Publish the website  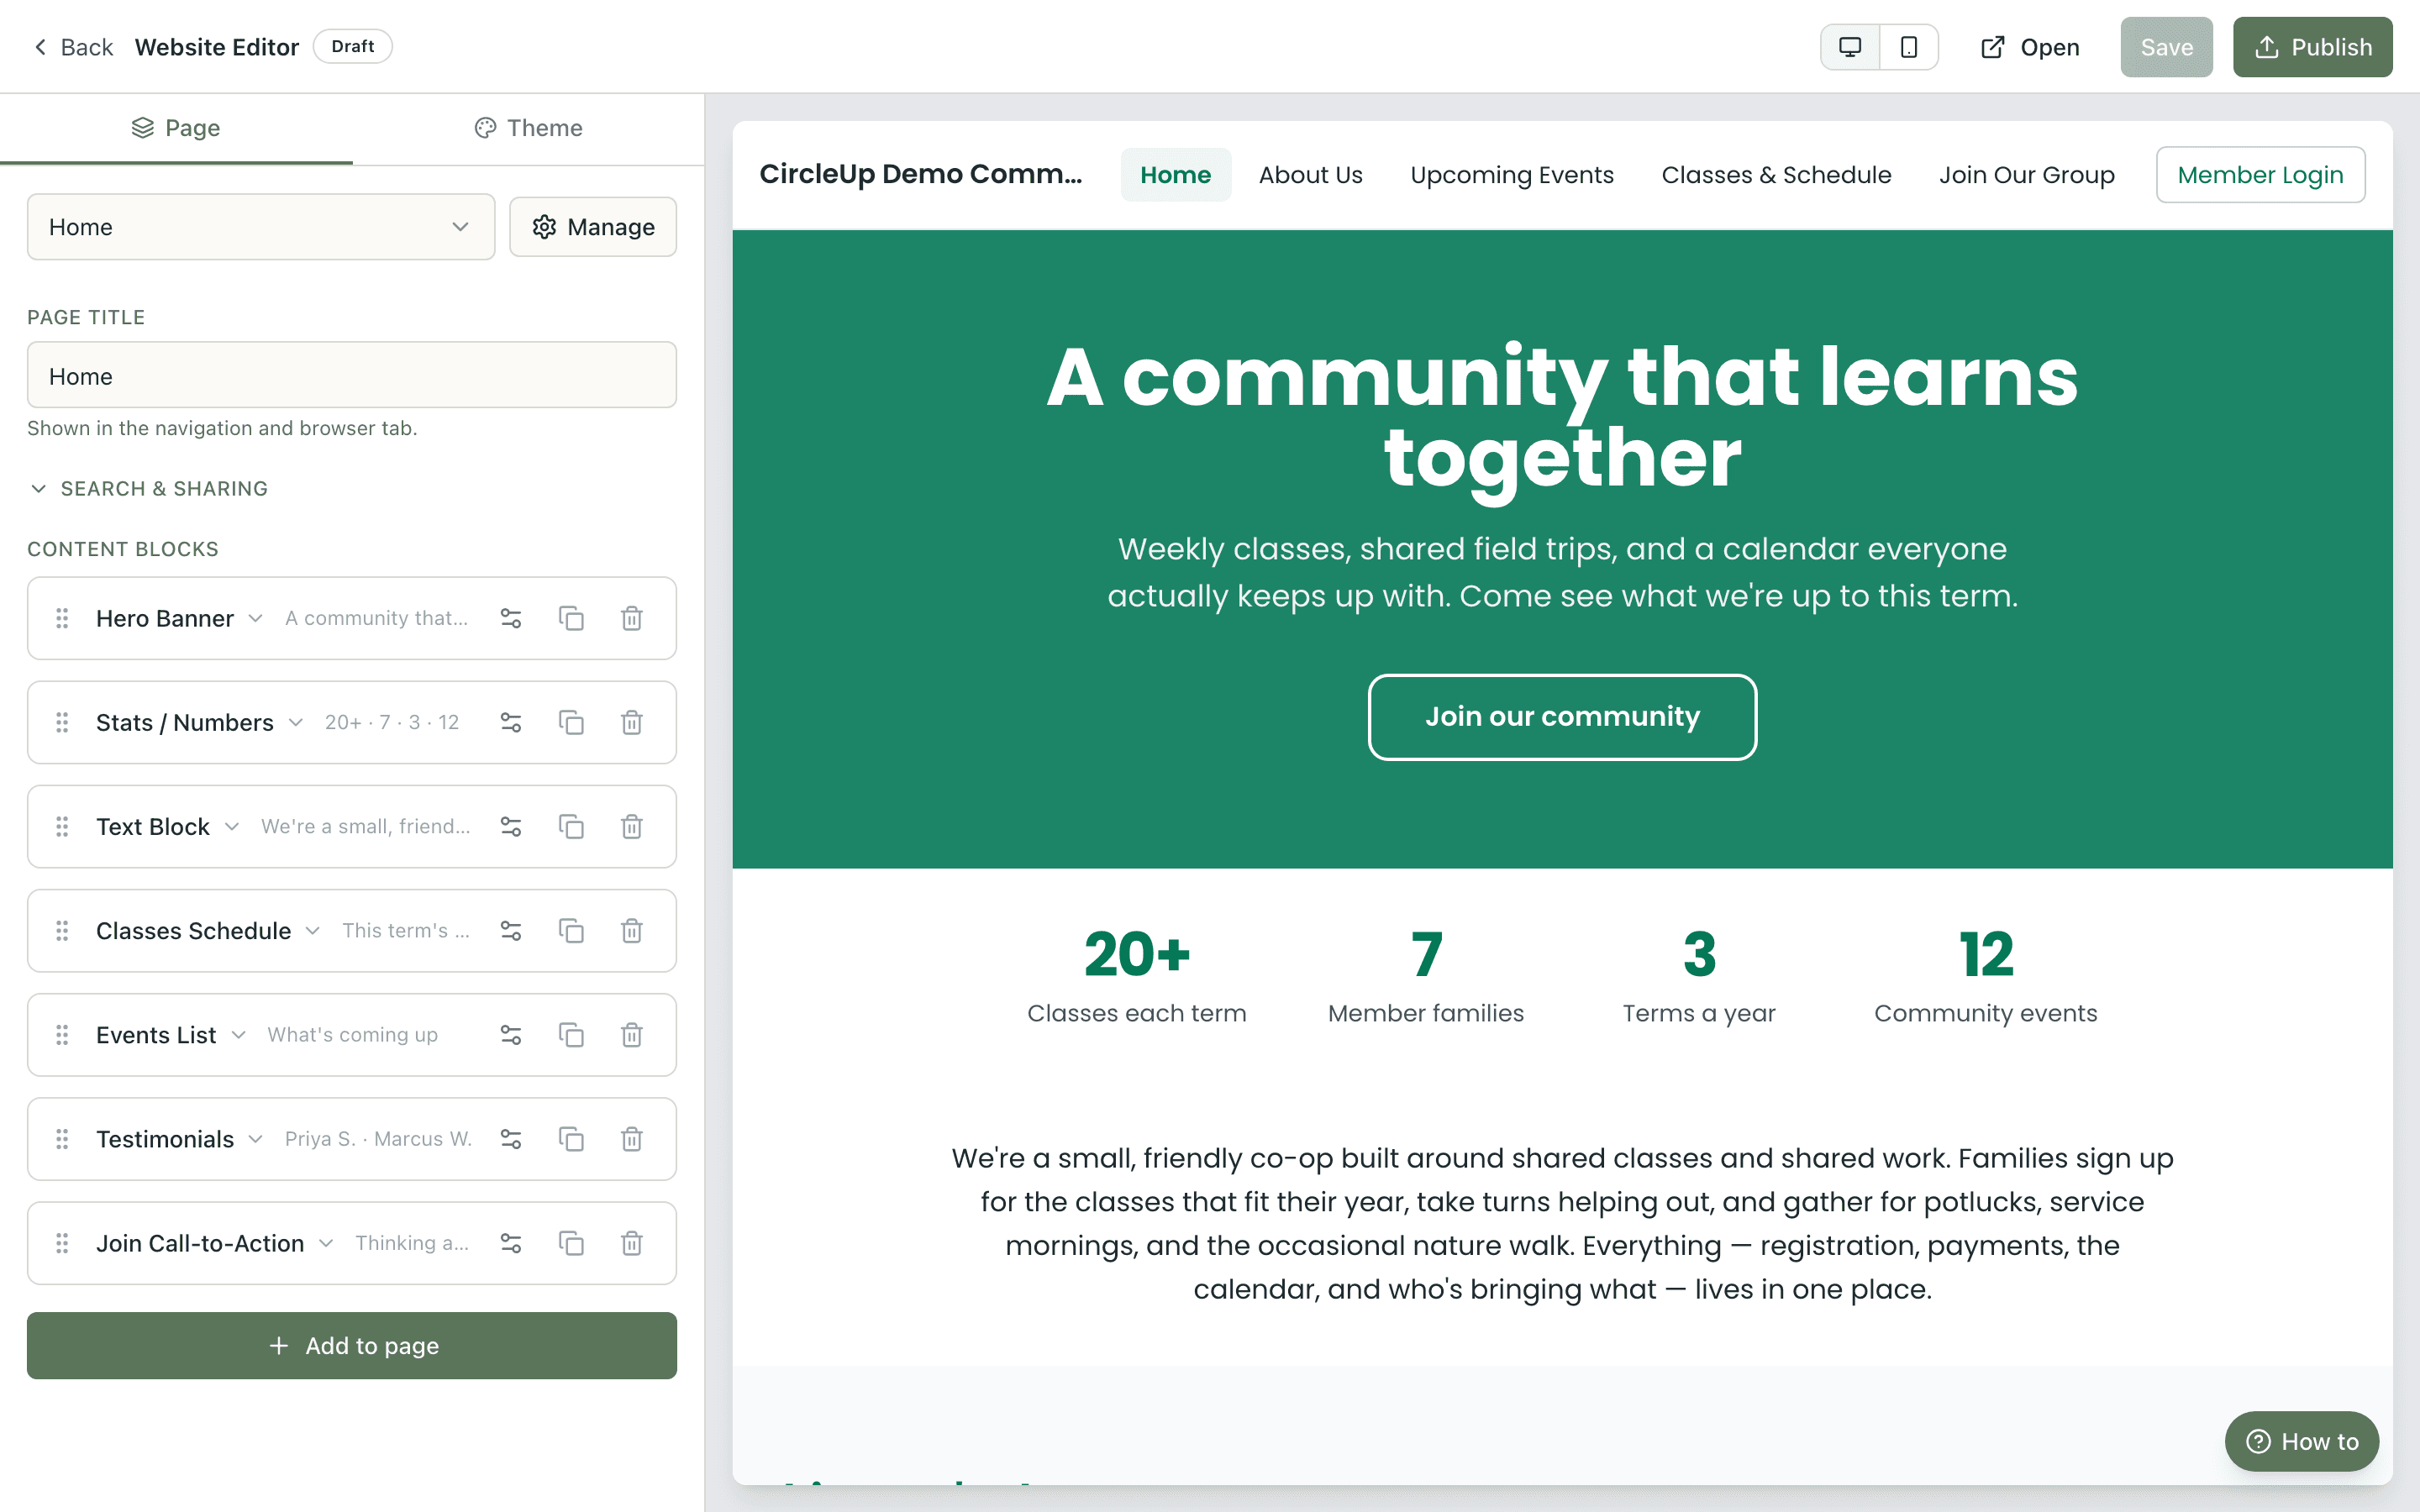pos(2312,47)
